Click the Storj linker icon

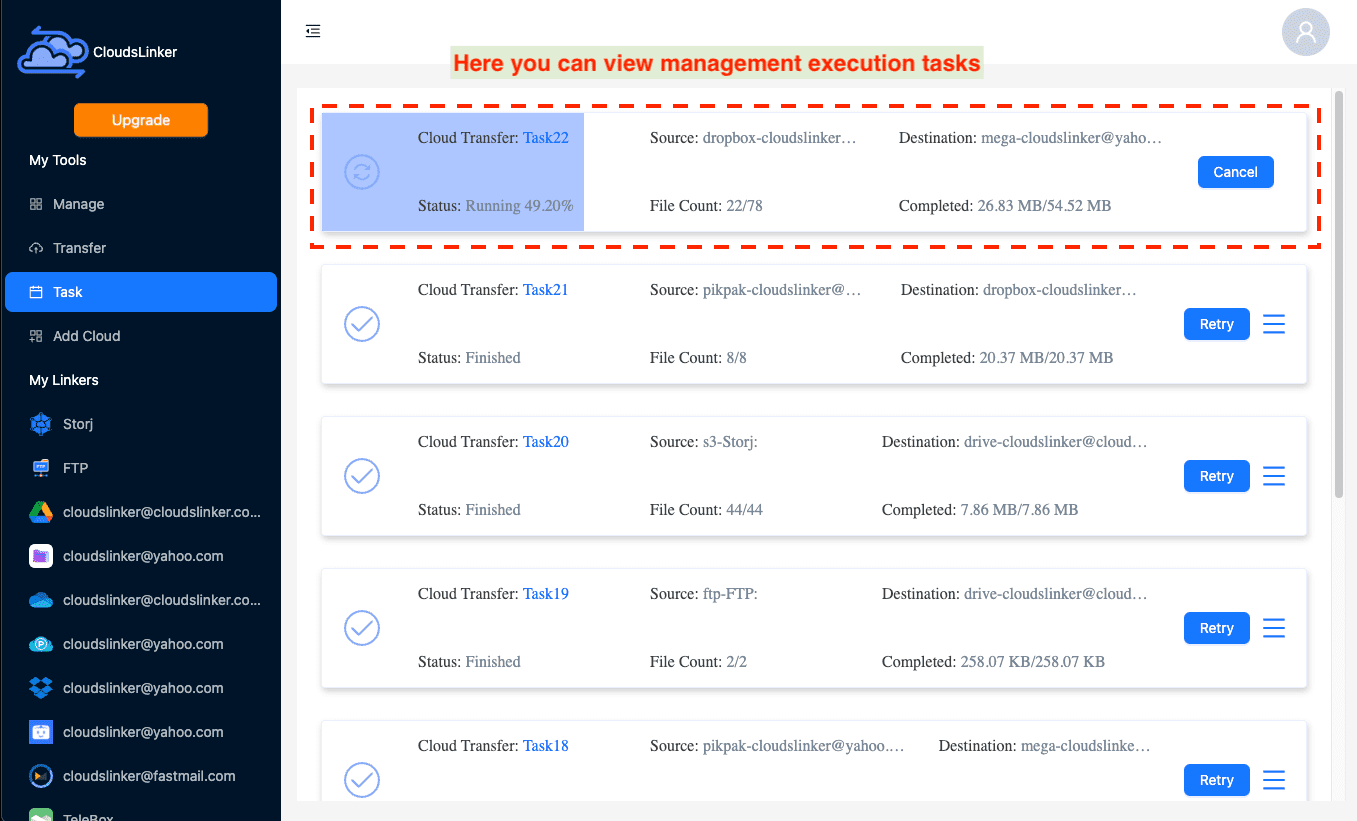[x=41, y=424]
